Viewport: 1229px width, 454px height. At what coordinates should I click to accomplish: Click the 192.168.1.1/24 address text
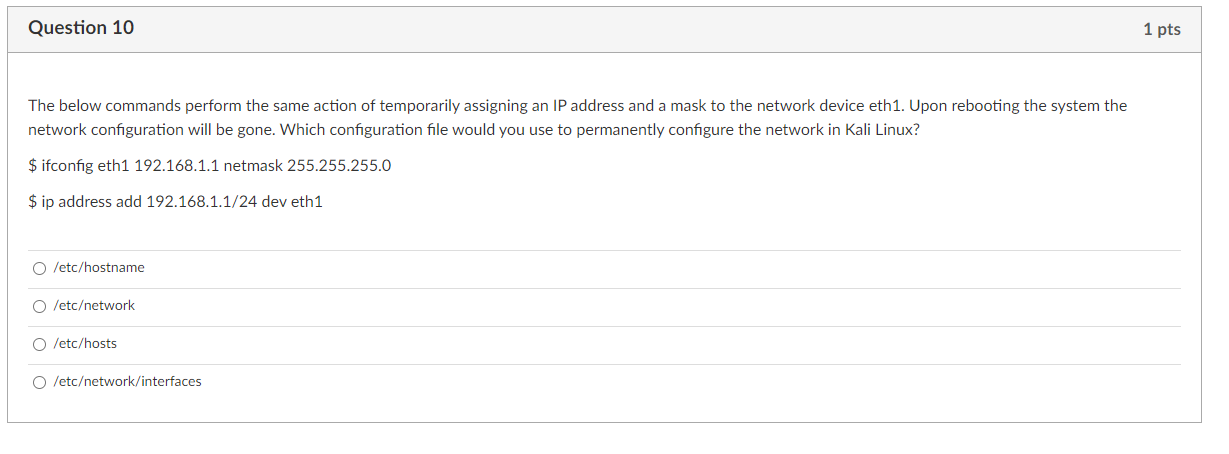(x=201, y=202)
